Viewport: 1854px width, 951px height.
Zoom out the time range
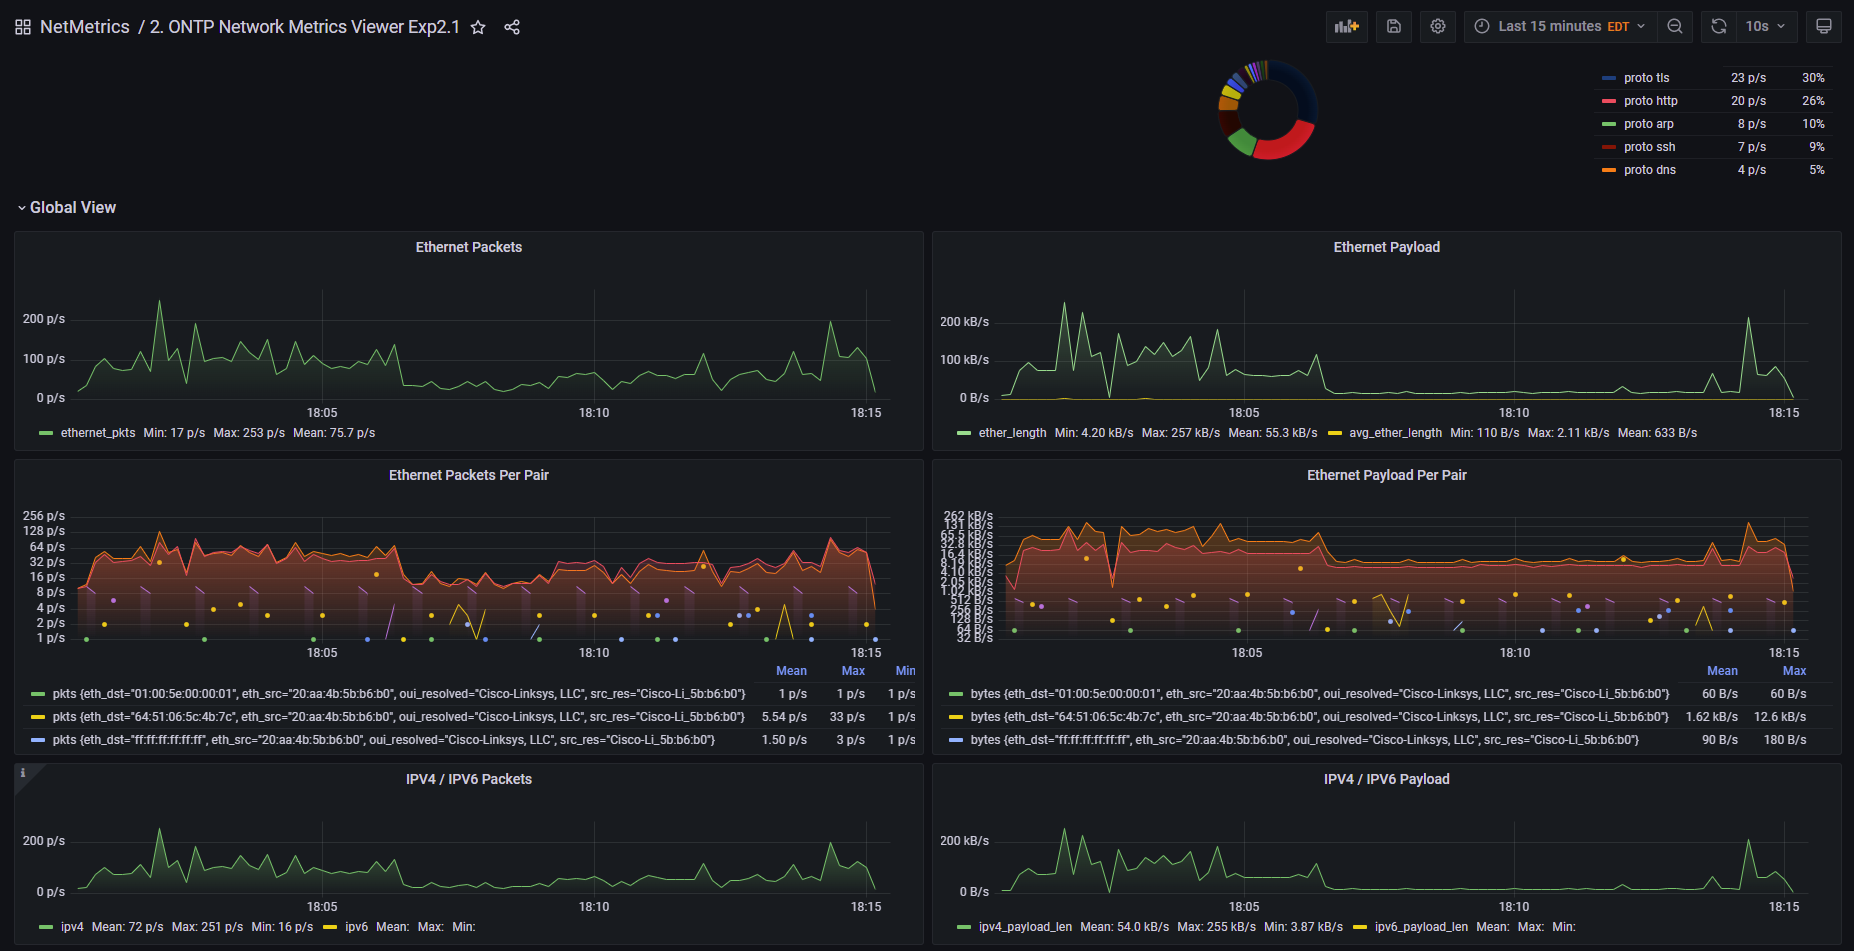tap(1675, 27)
